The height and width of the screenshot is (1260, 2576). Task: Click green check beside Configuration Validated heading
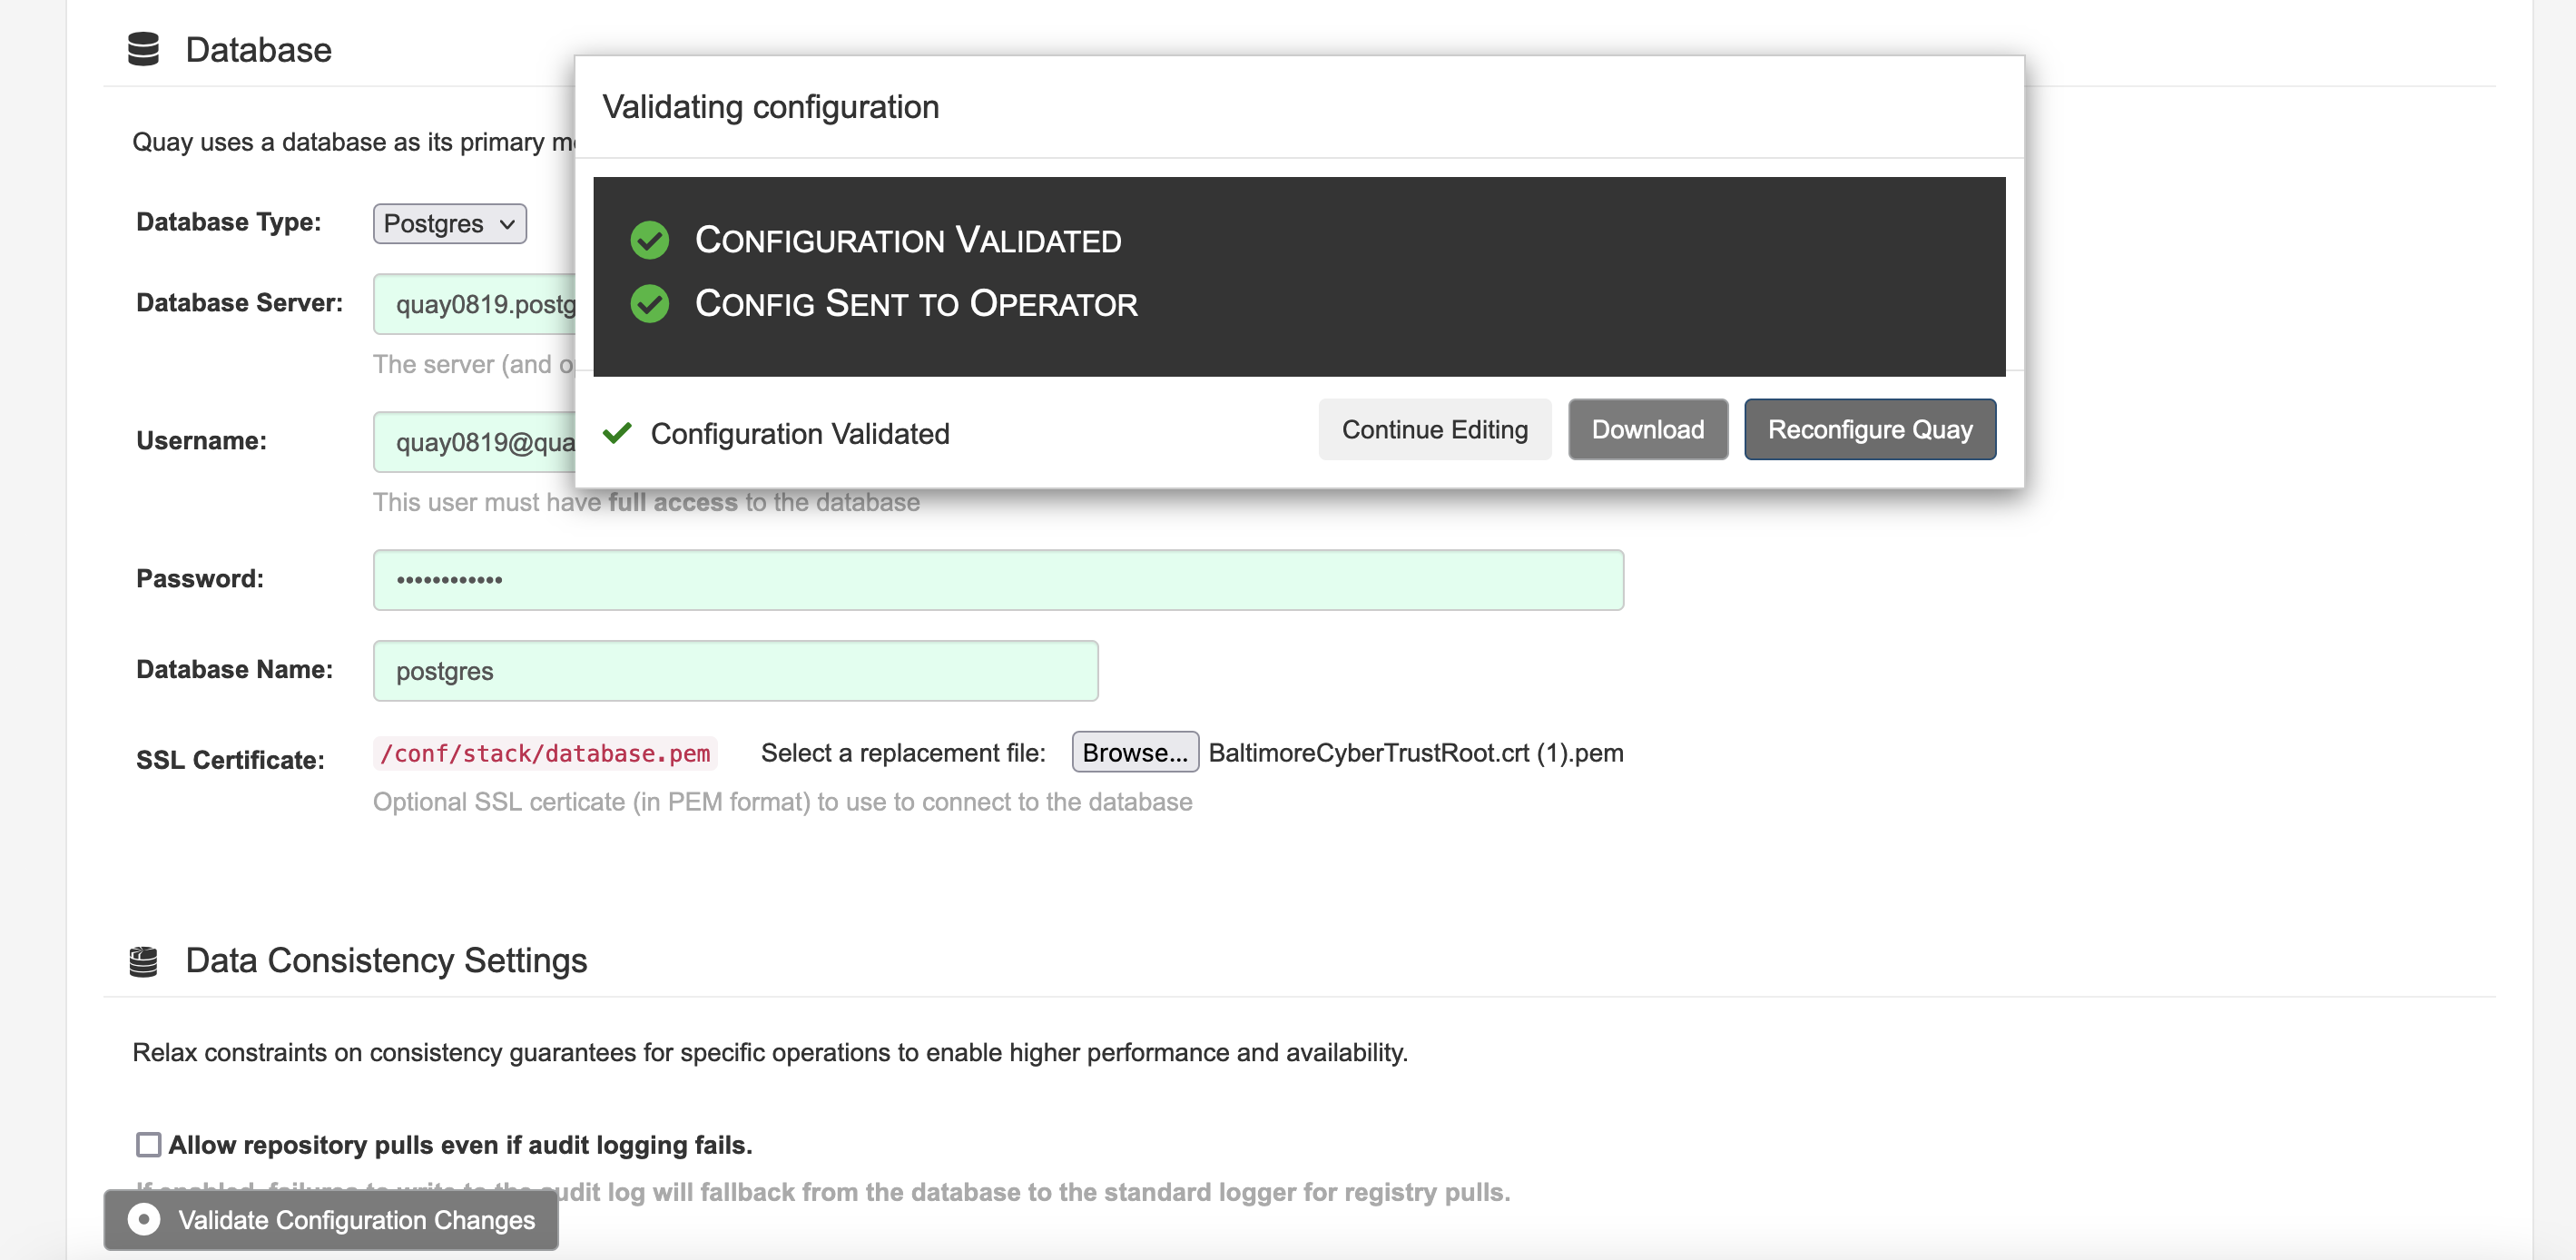click(x=649, y=240)
